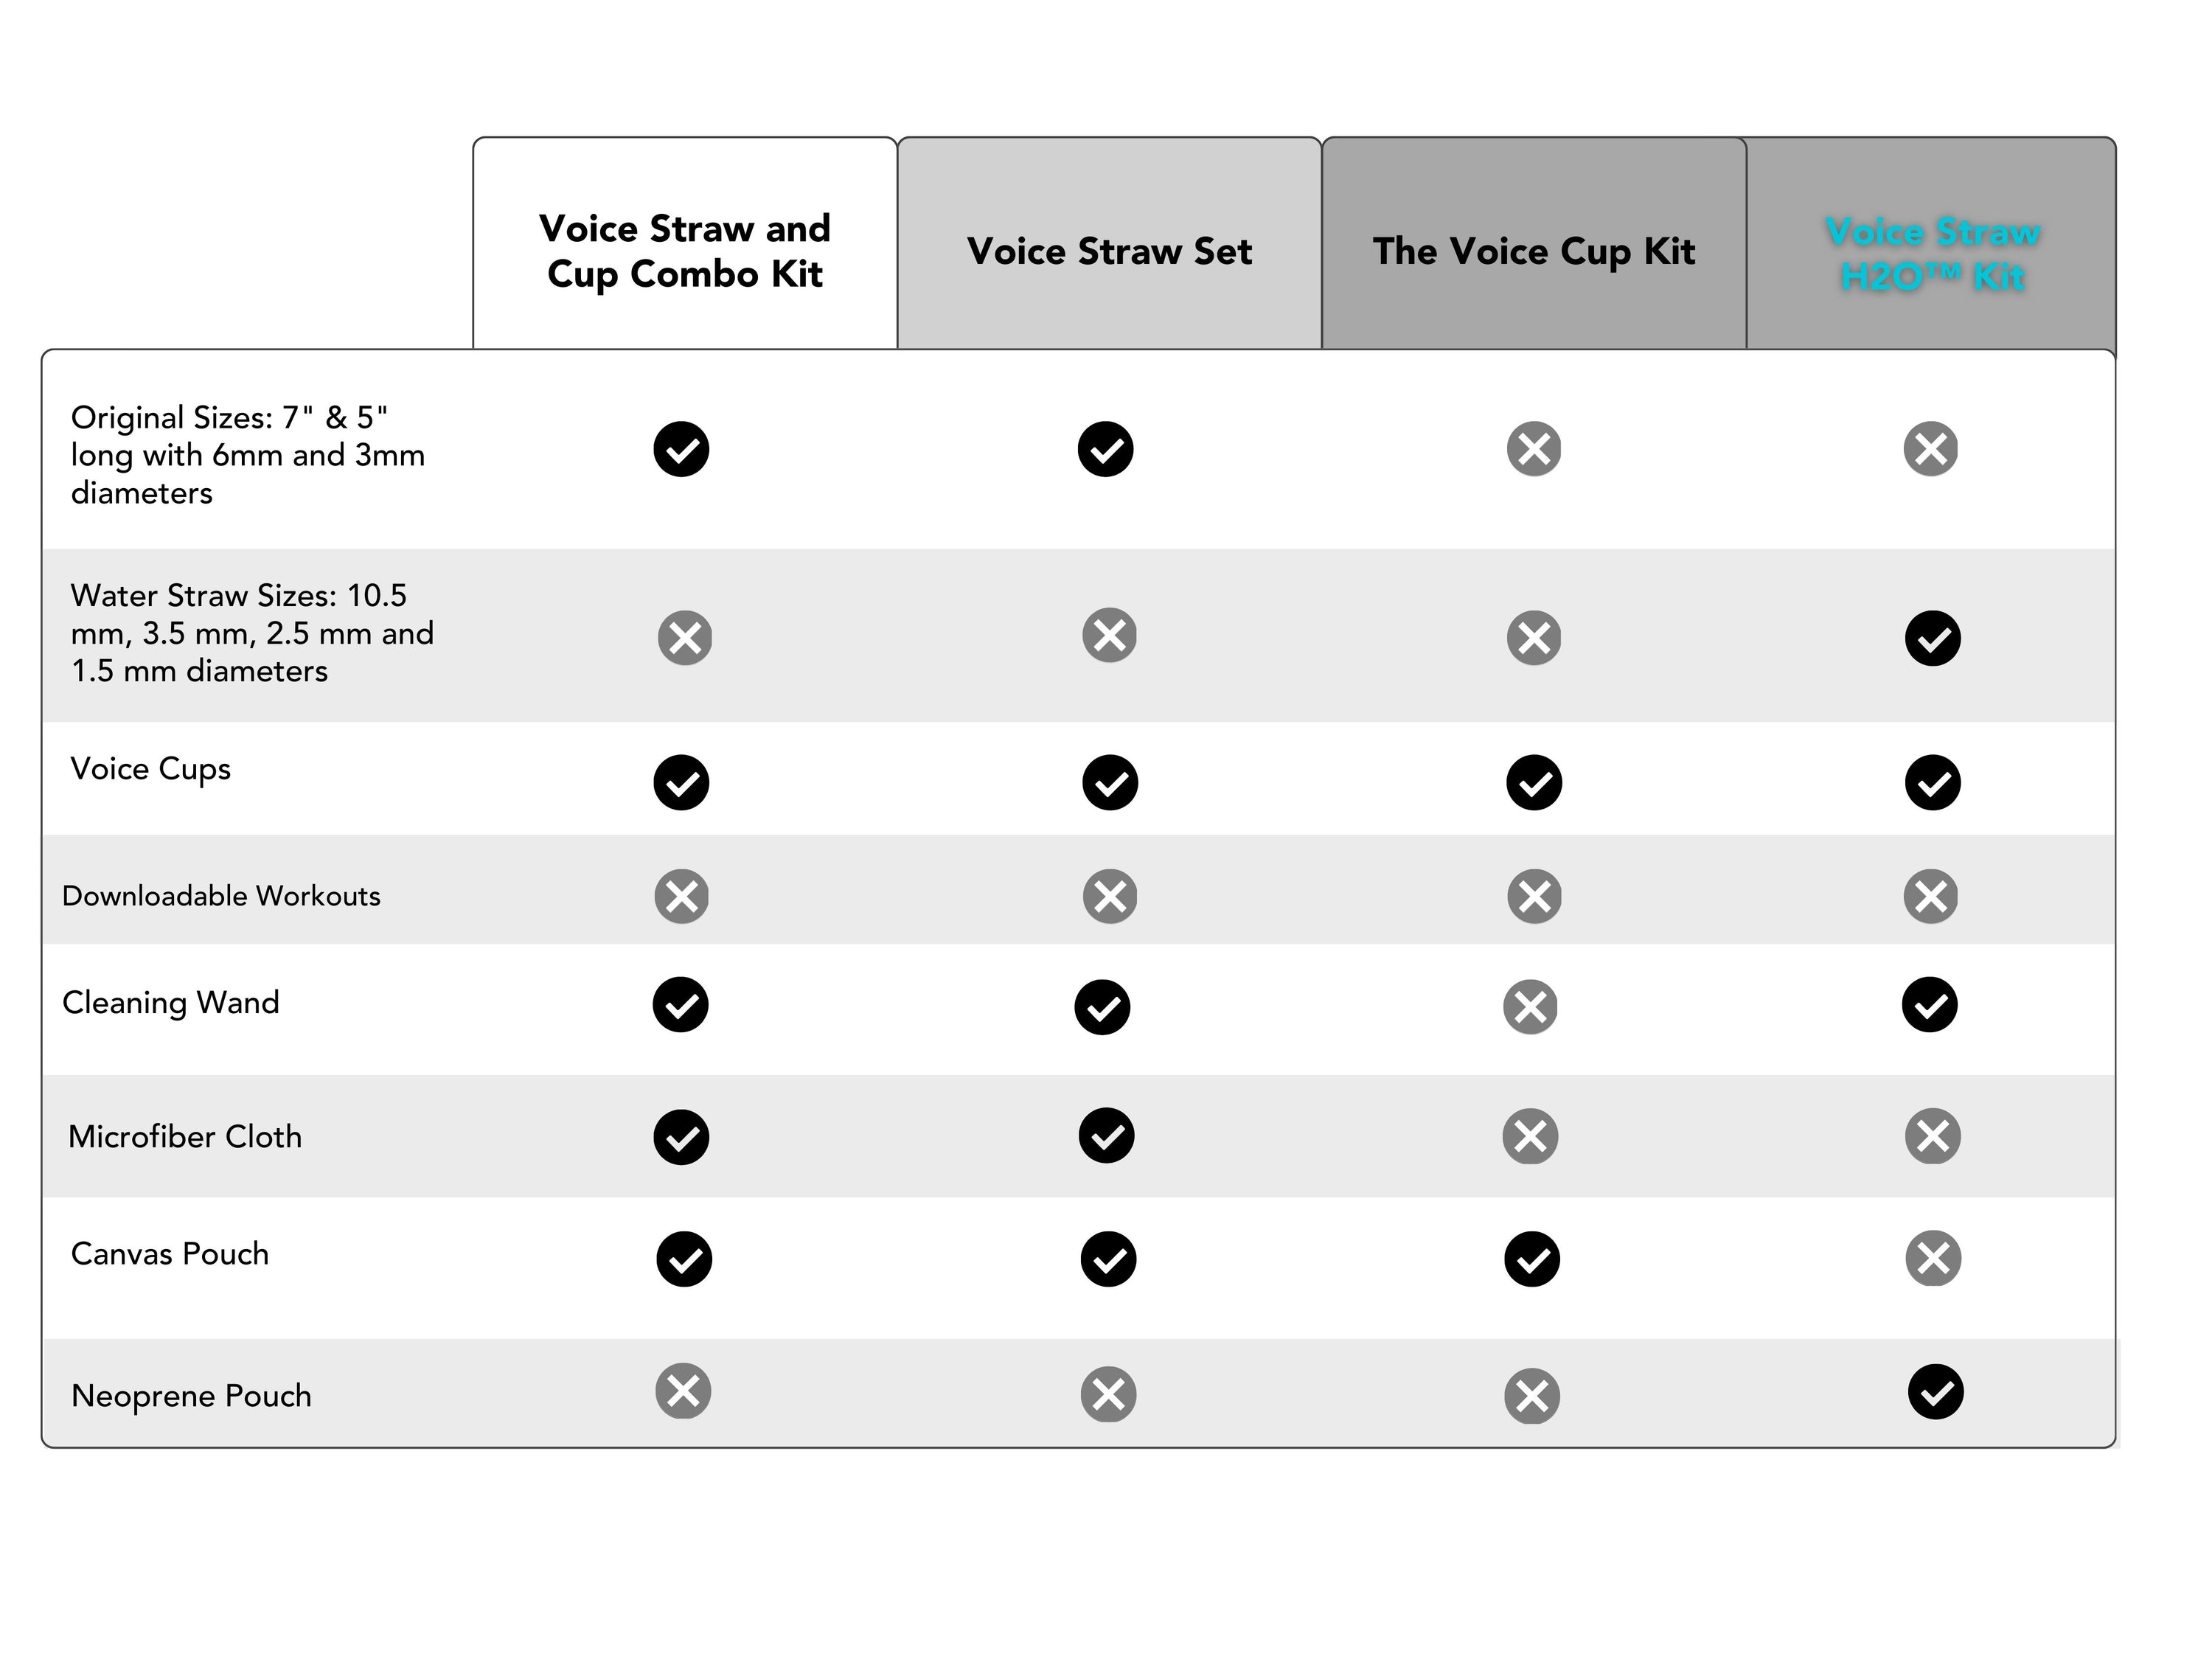Open The Voice Cup Kit column header

1533,251
